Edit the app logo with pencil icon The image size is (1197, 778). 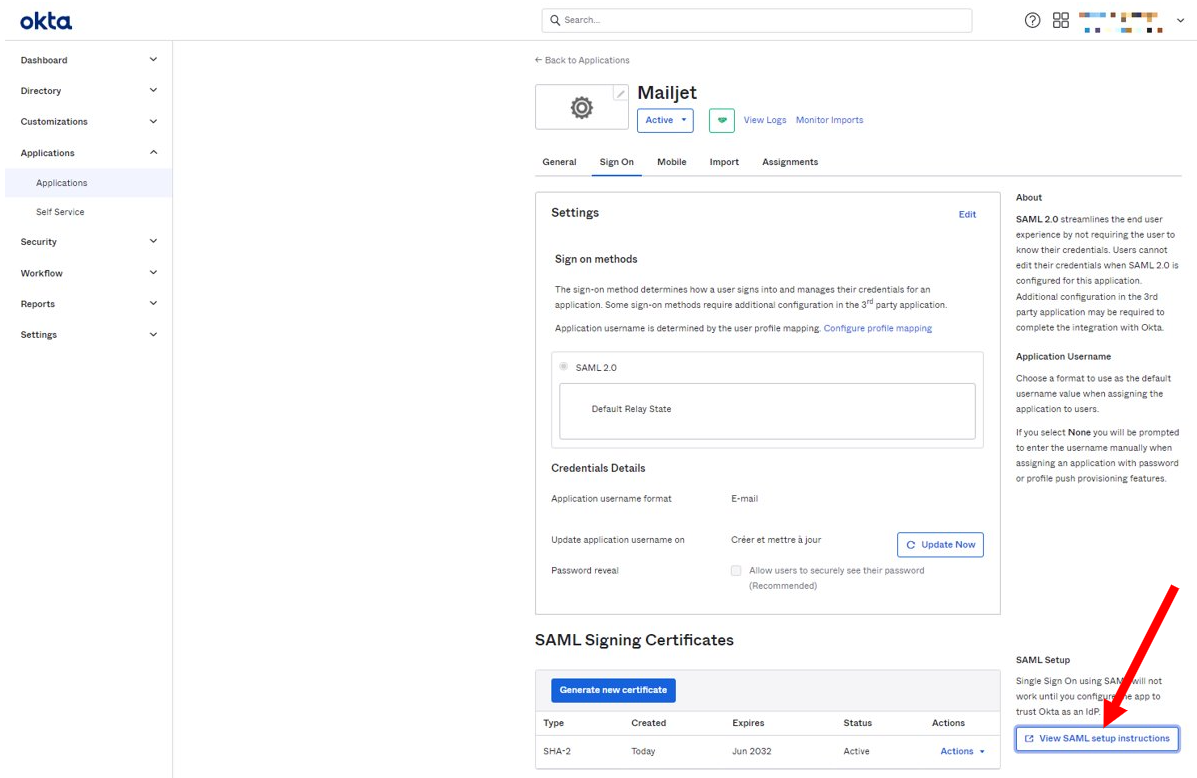[621, 93]
